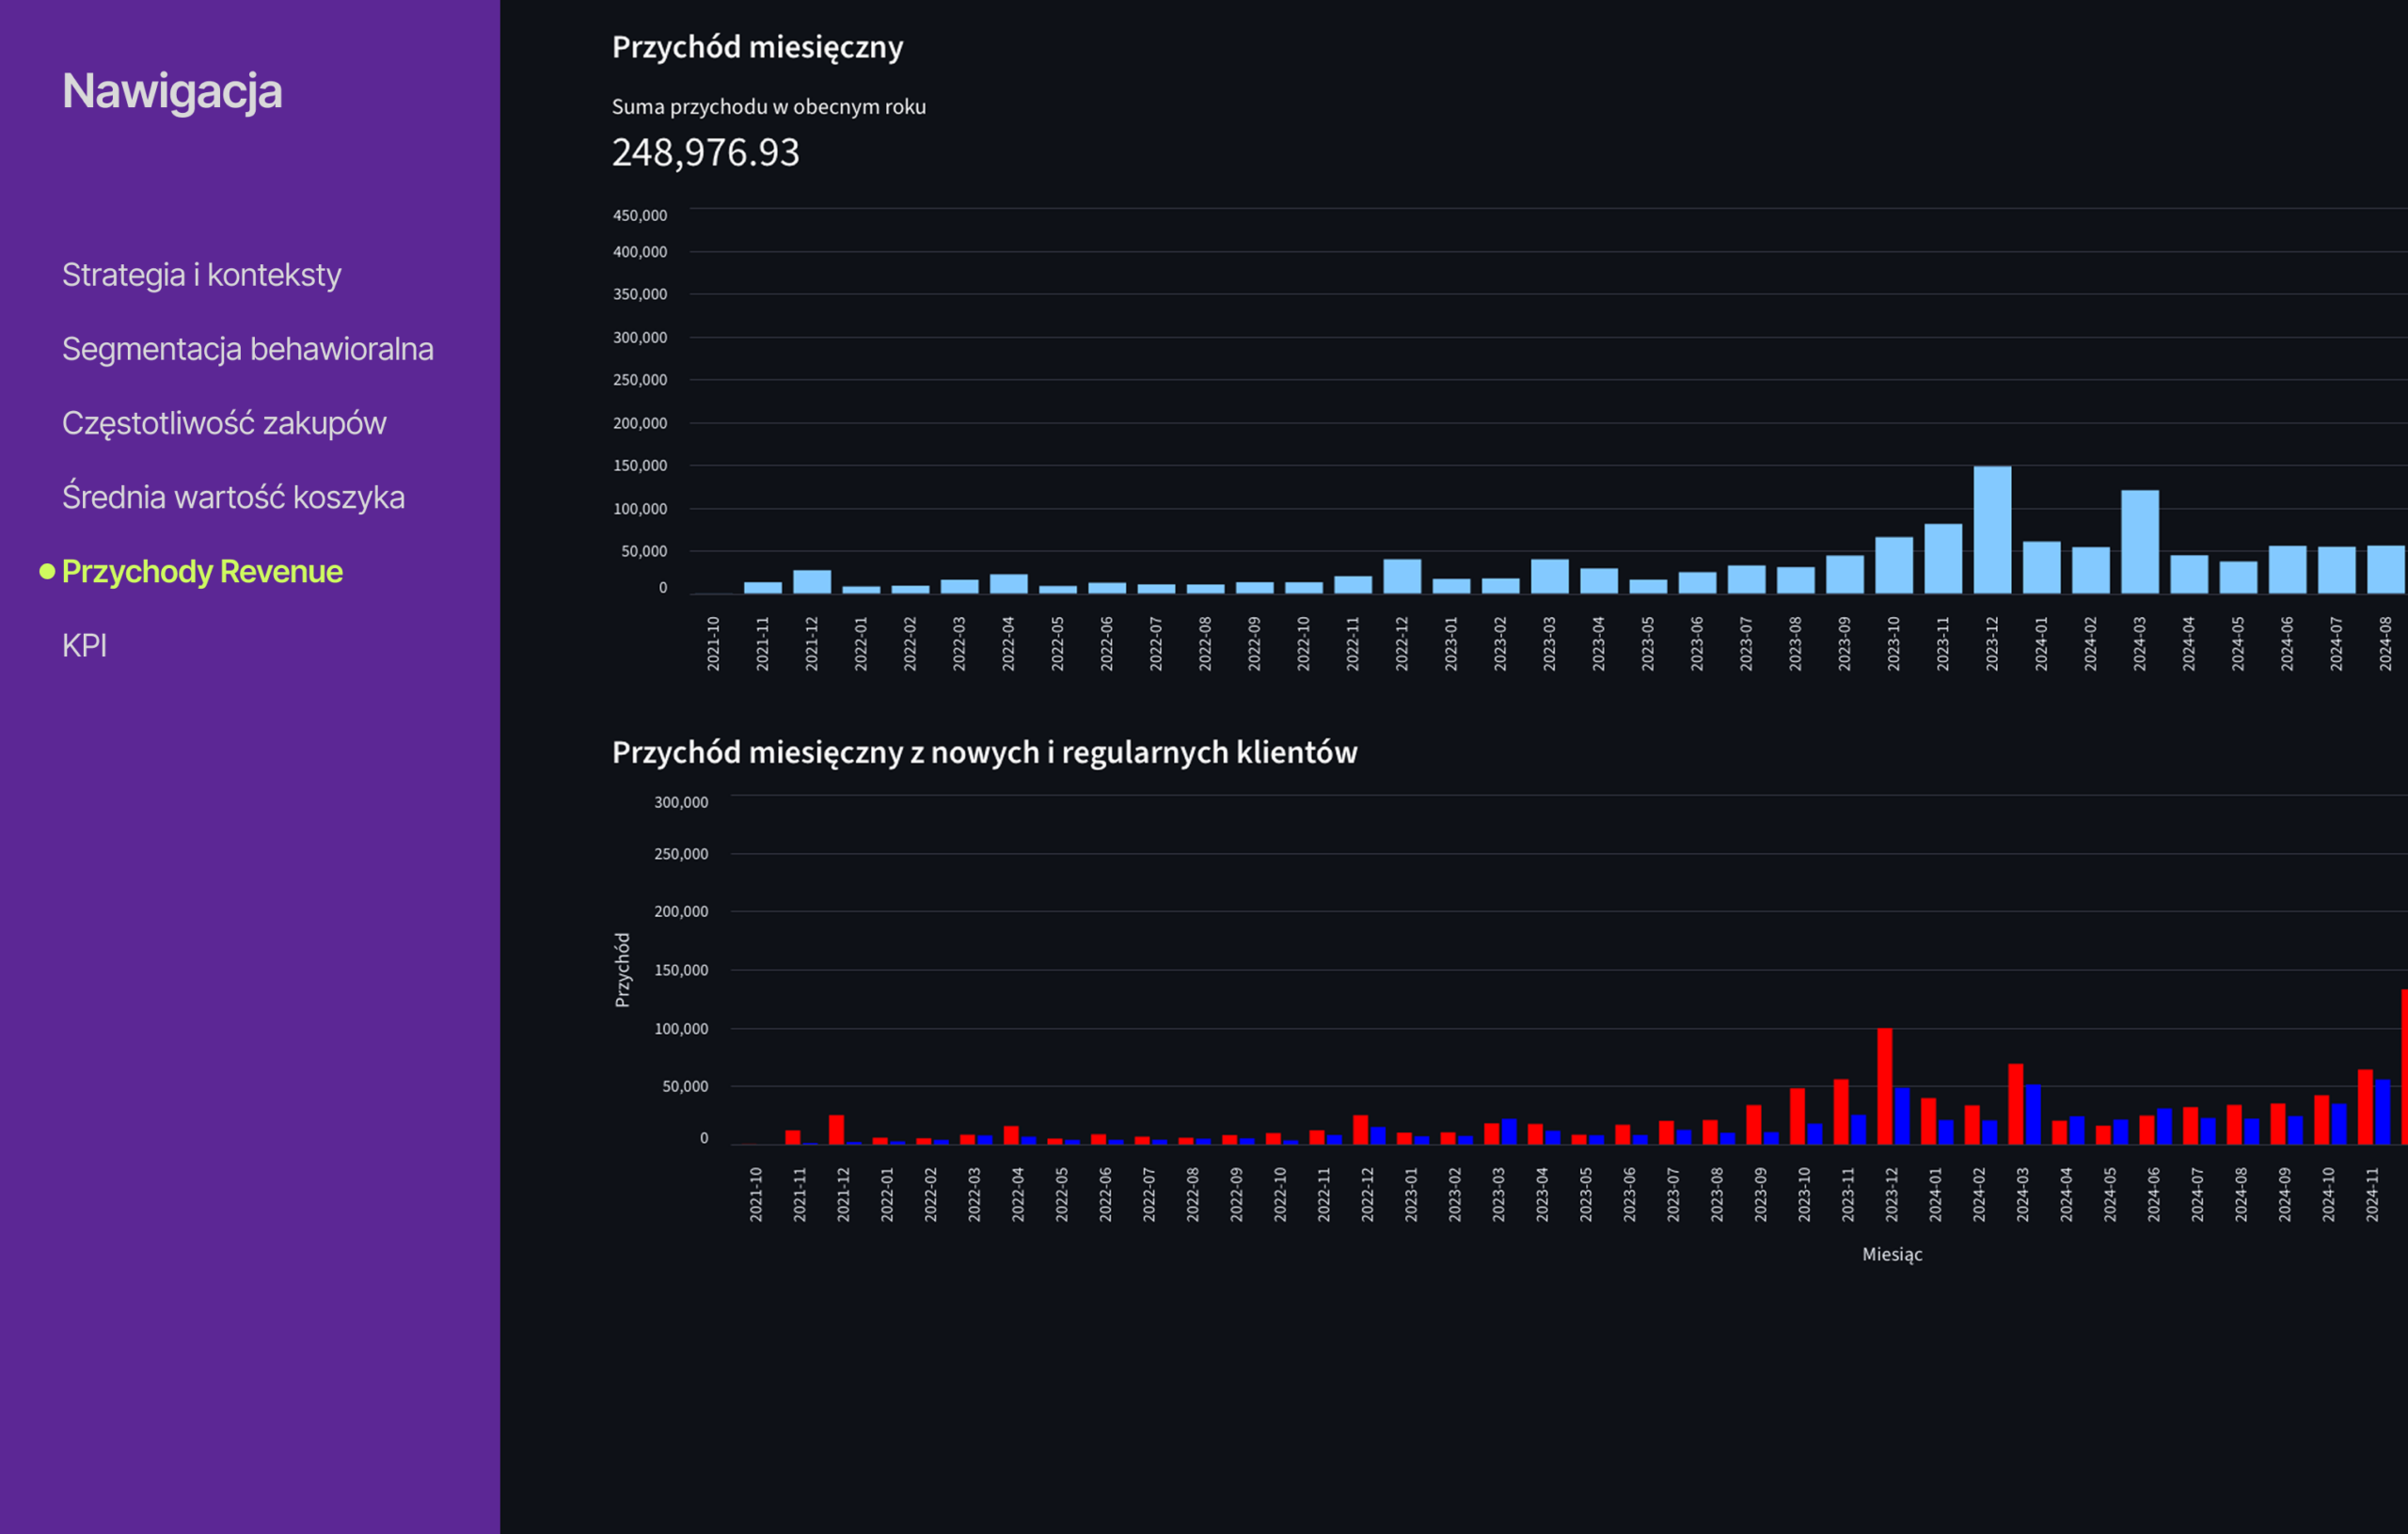Open Średnia wartość koszyka page
This screenshot has height=1534, width=2408.
pyautogui.click(x=233, y=497)
